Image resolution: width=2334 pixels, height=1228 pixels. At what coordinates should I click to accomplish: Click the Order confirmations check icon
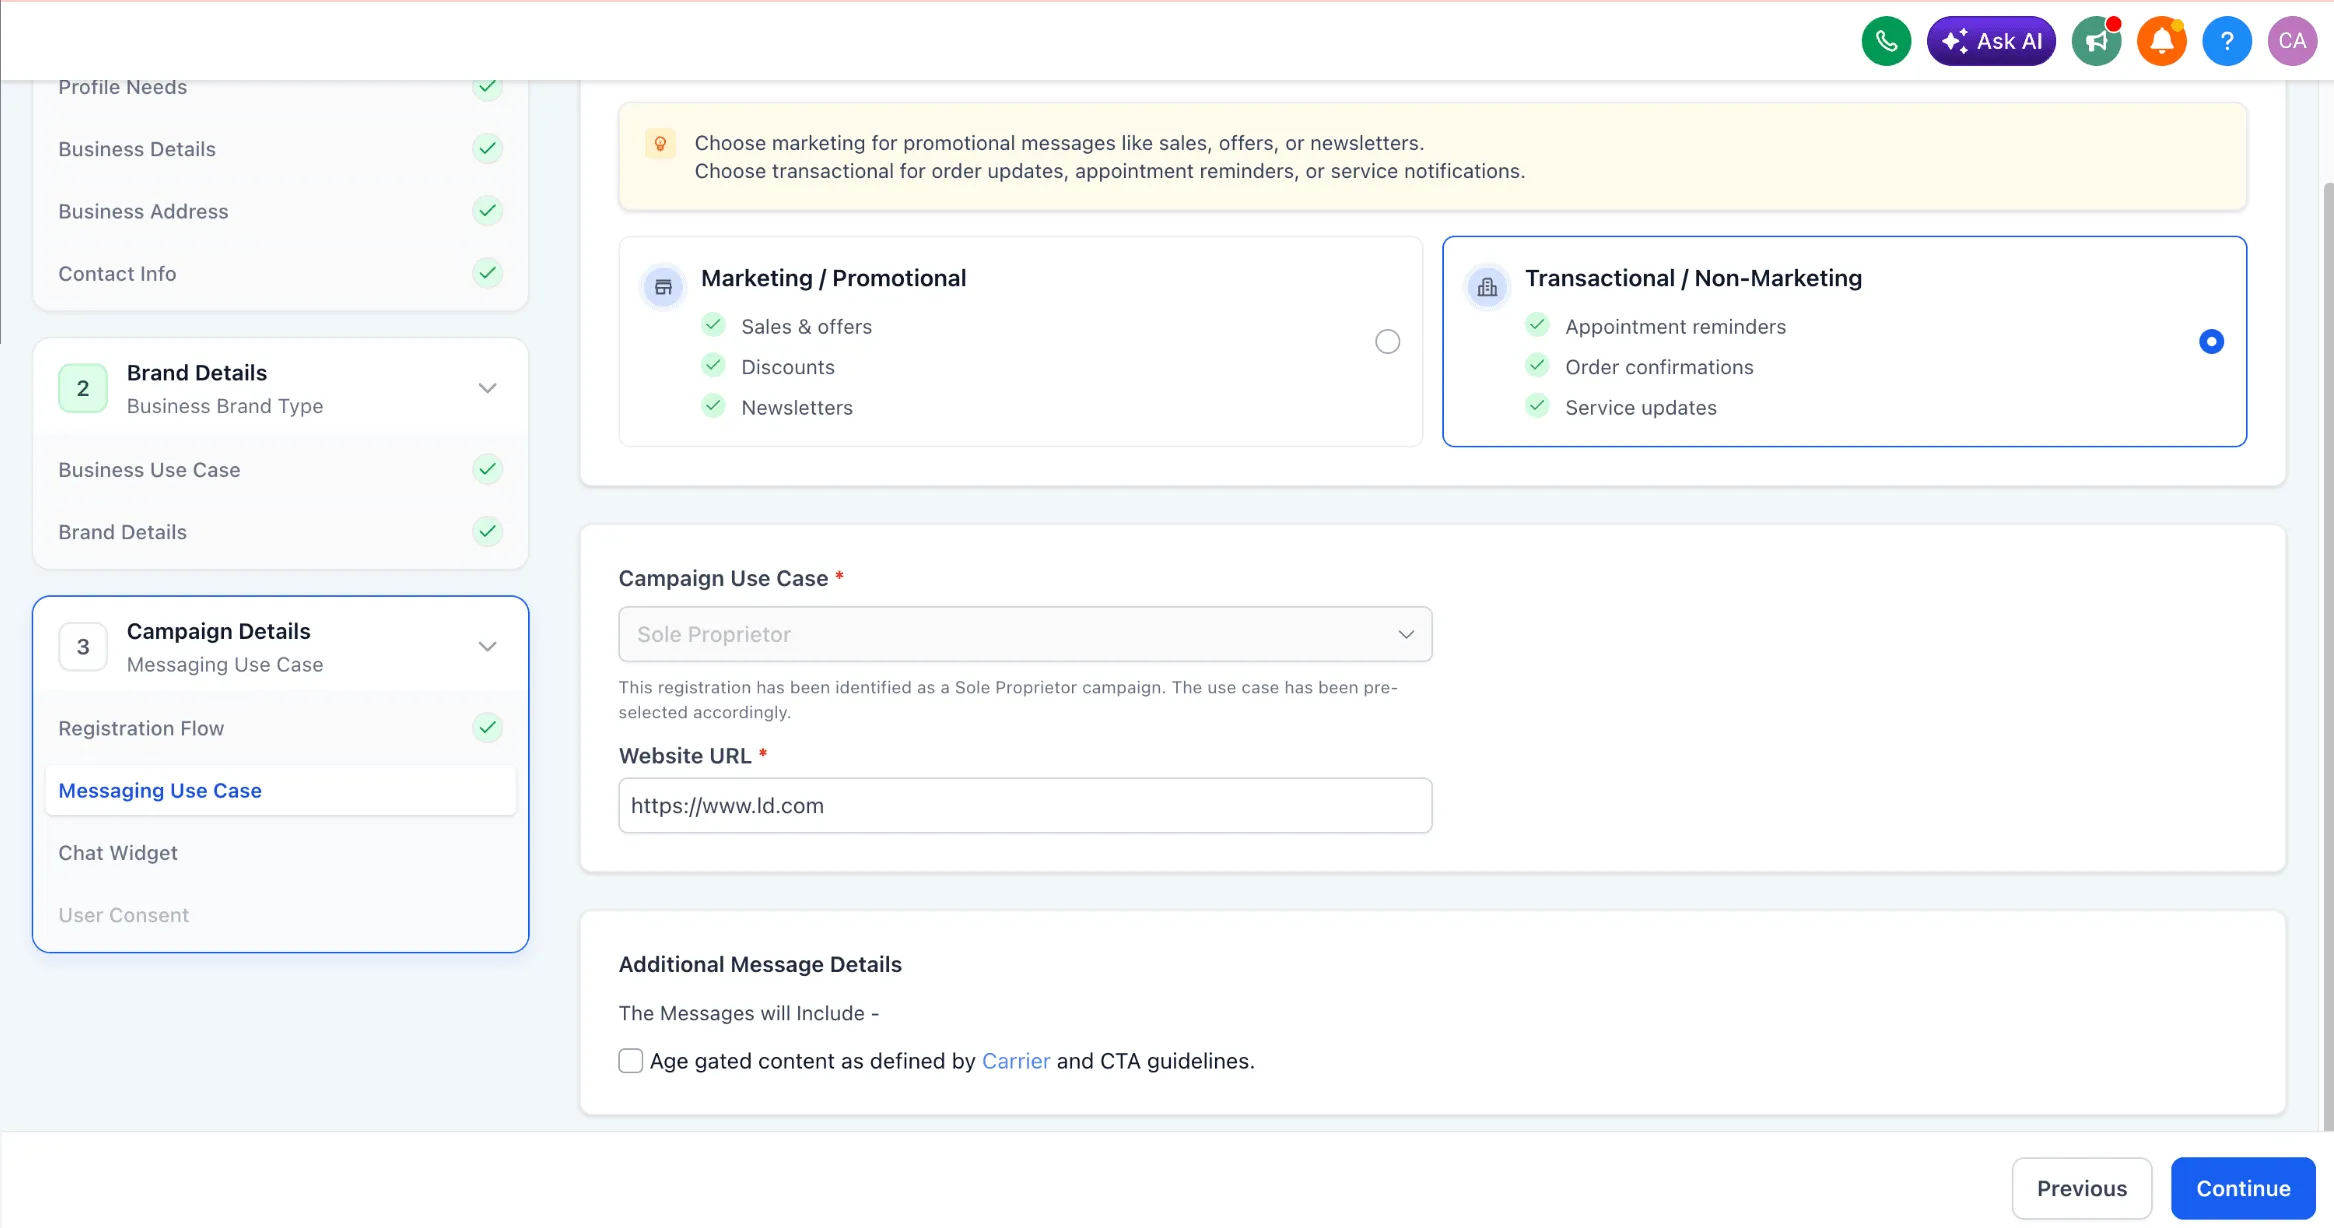coord(1537,365)
